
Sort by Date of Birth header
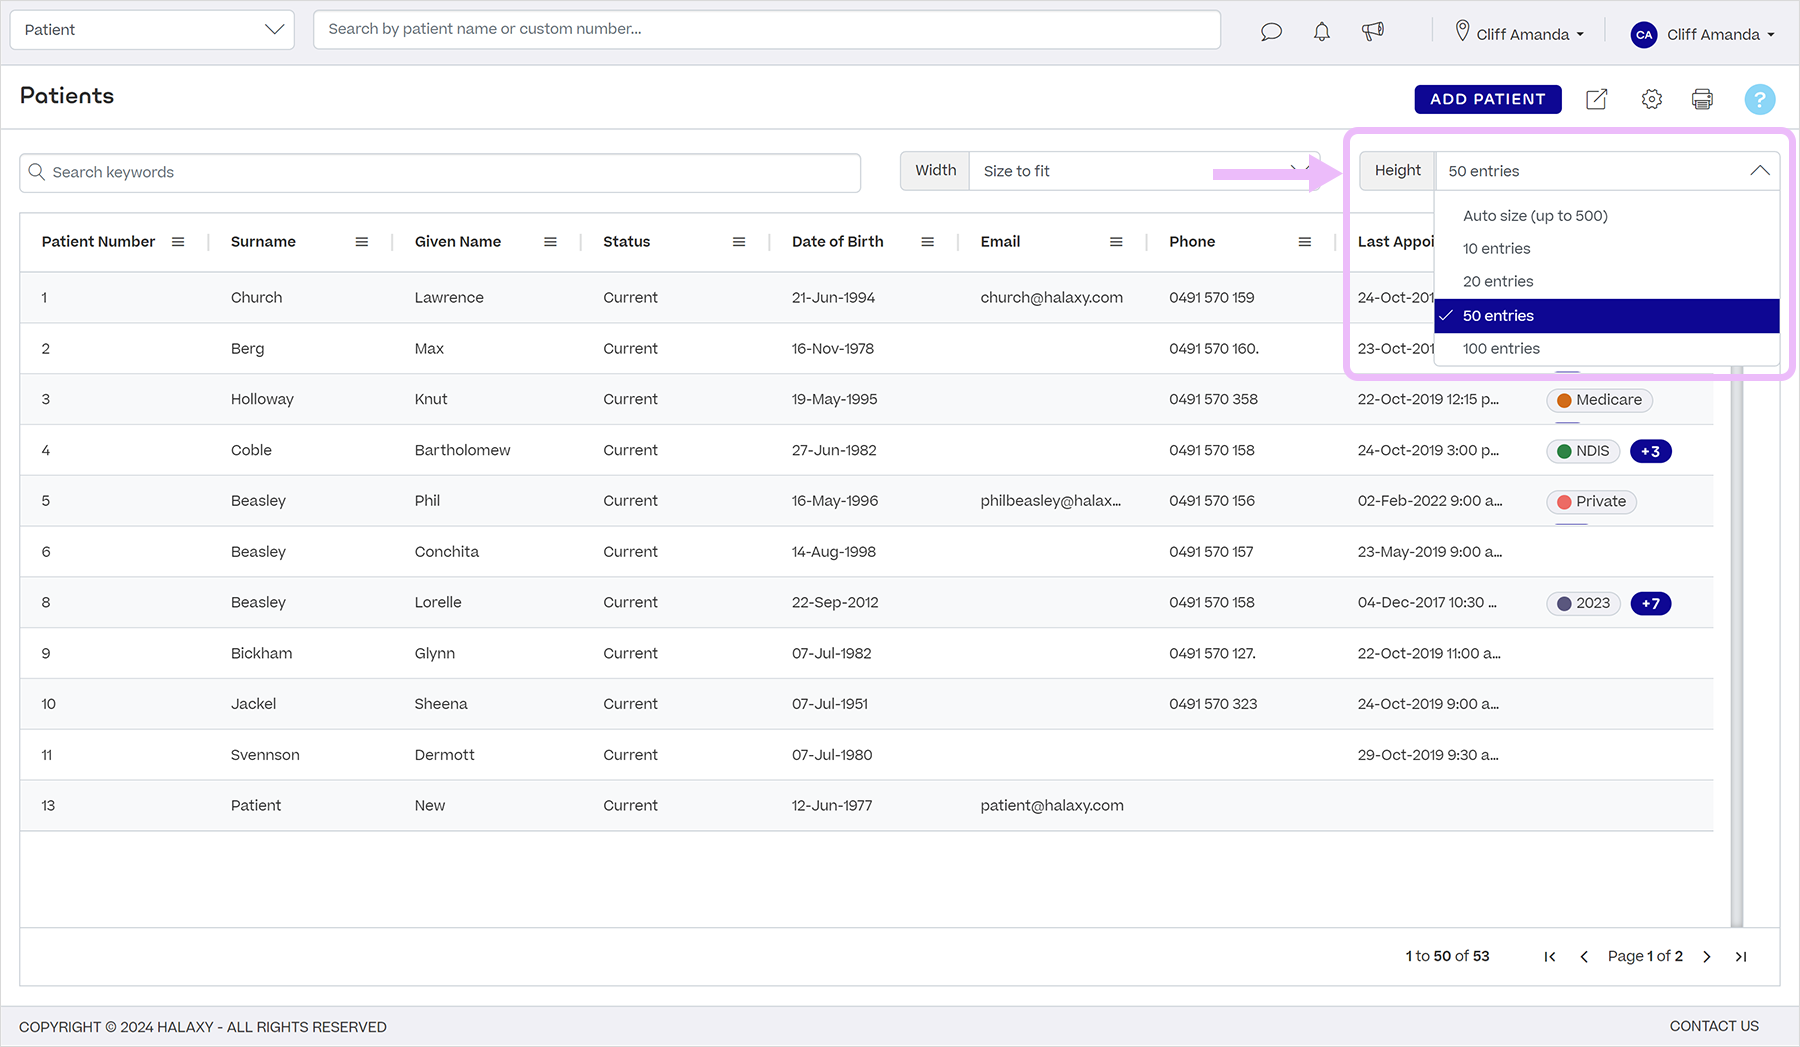tap(838, 242)
